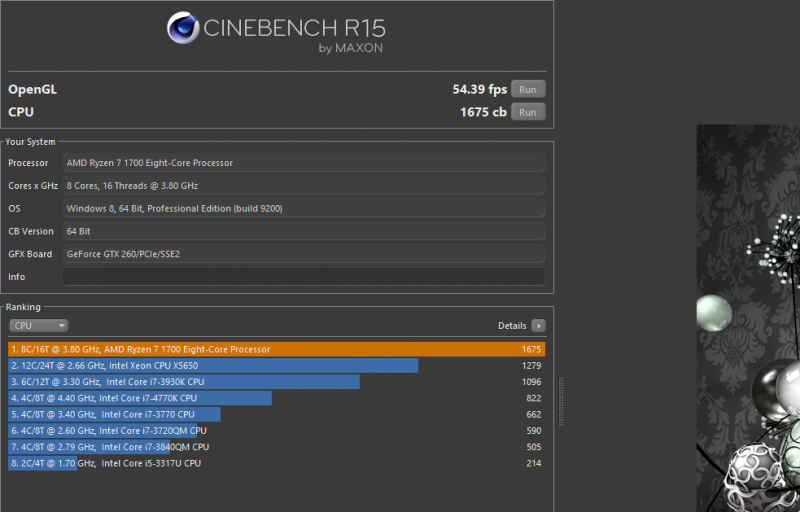Run the CPU benchmark
The height and width of the screenshot is (512, 800).
click(528, 112)
